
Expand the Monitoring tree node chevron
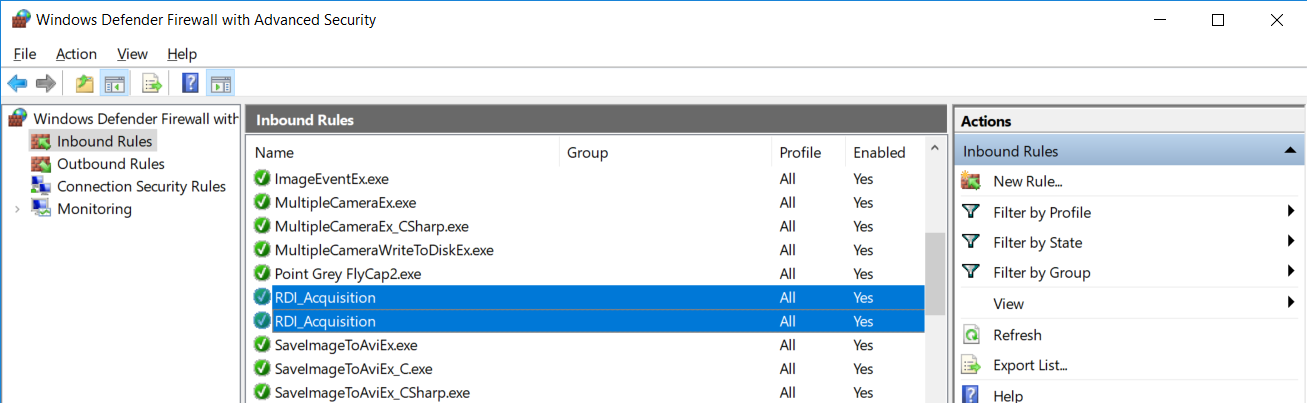coord(17,209)
